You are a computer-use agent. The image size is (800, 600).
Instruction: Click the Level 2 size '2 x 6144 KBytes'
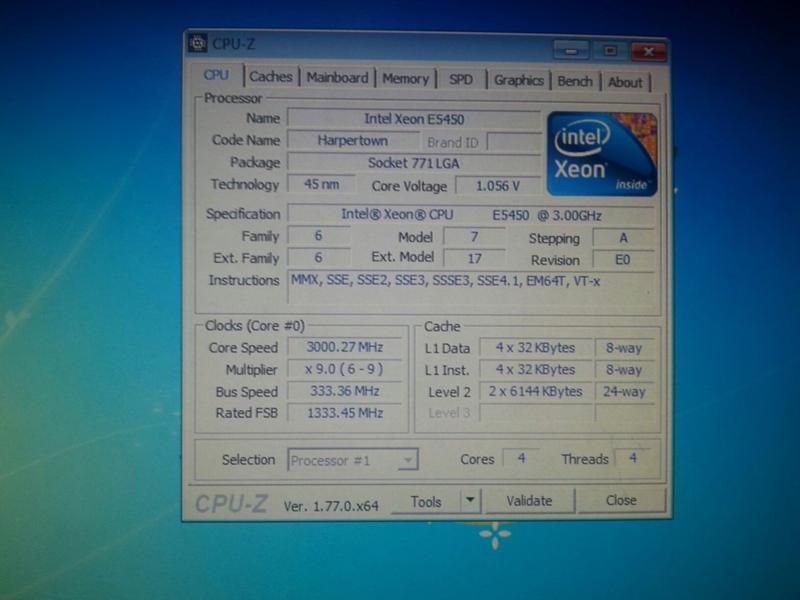point(536,391)
